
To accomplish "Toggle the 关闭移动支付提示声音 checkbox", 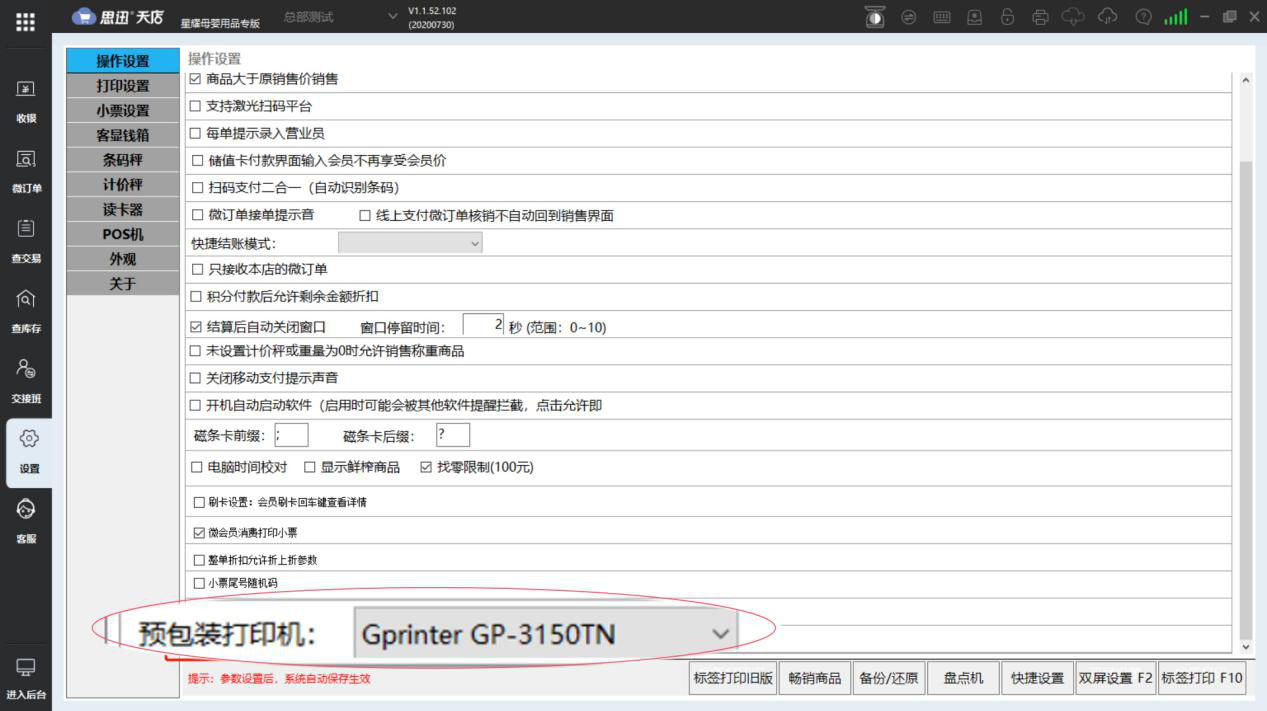I will click(196, 378).
